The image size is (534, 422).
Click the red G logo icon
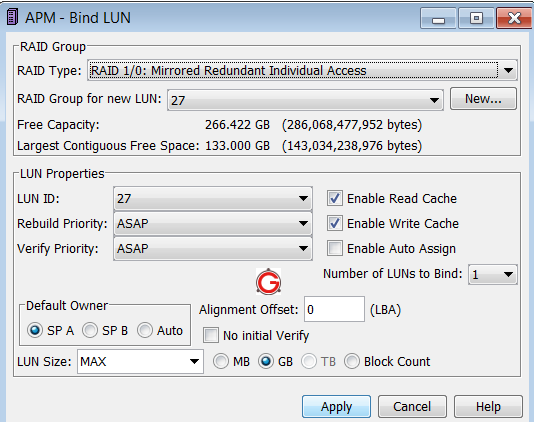[268, 282]
